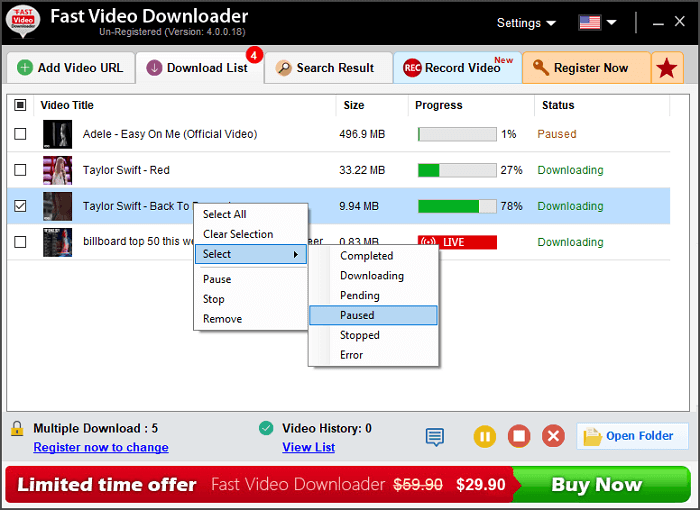
Task: Click the magnifier Search Result icon
Action: [x=283, y=68]
